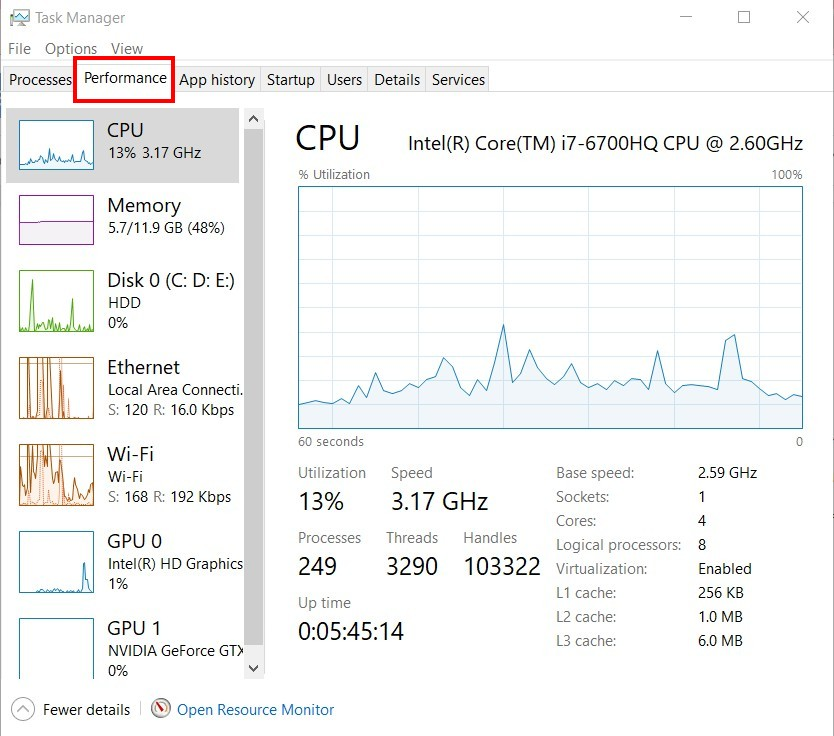The width and height of the screenshot is (834, 736).
Task: Click the Virtualization value Enabled
Action: 724,568
